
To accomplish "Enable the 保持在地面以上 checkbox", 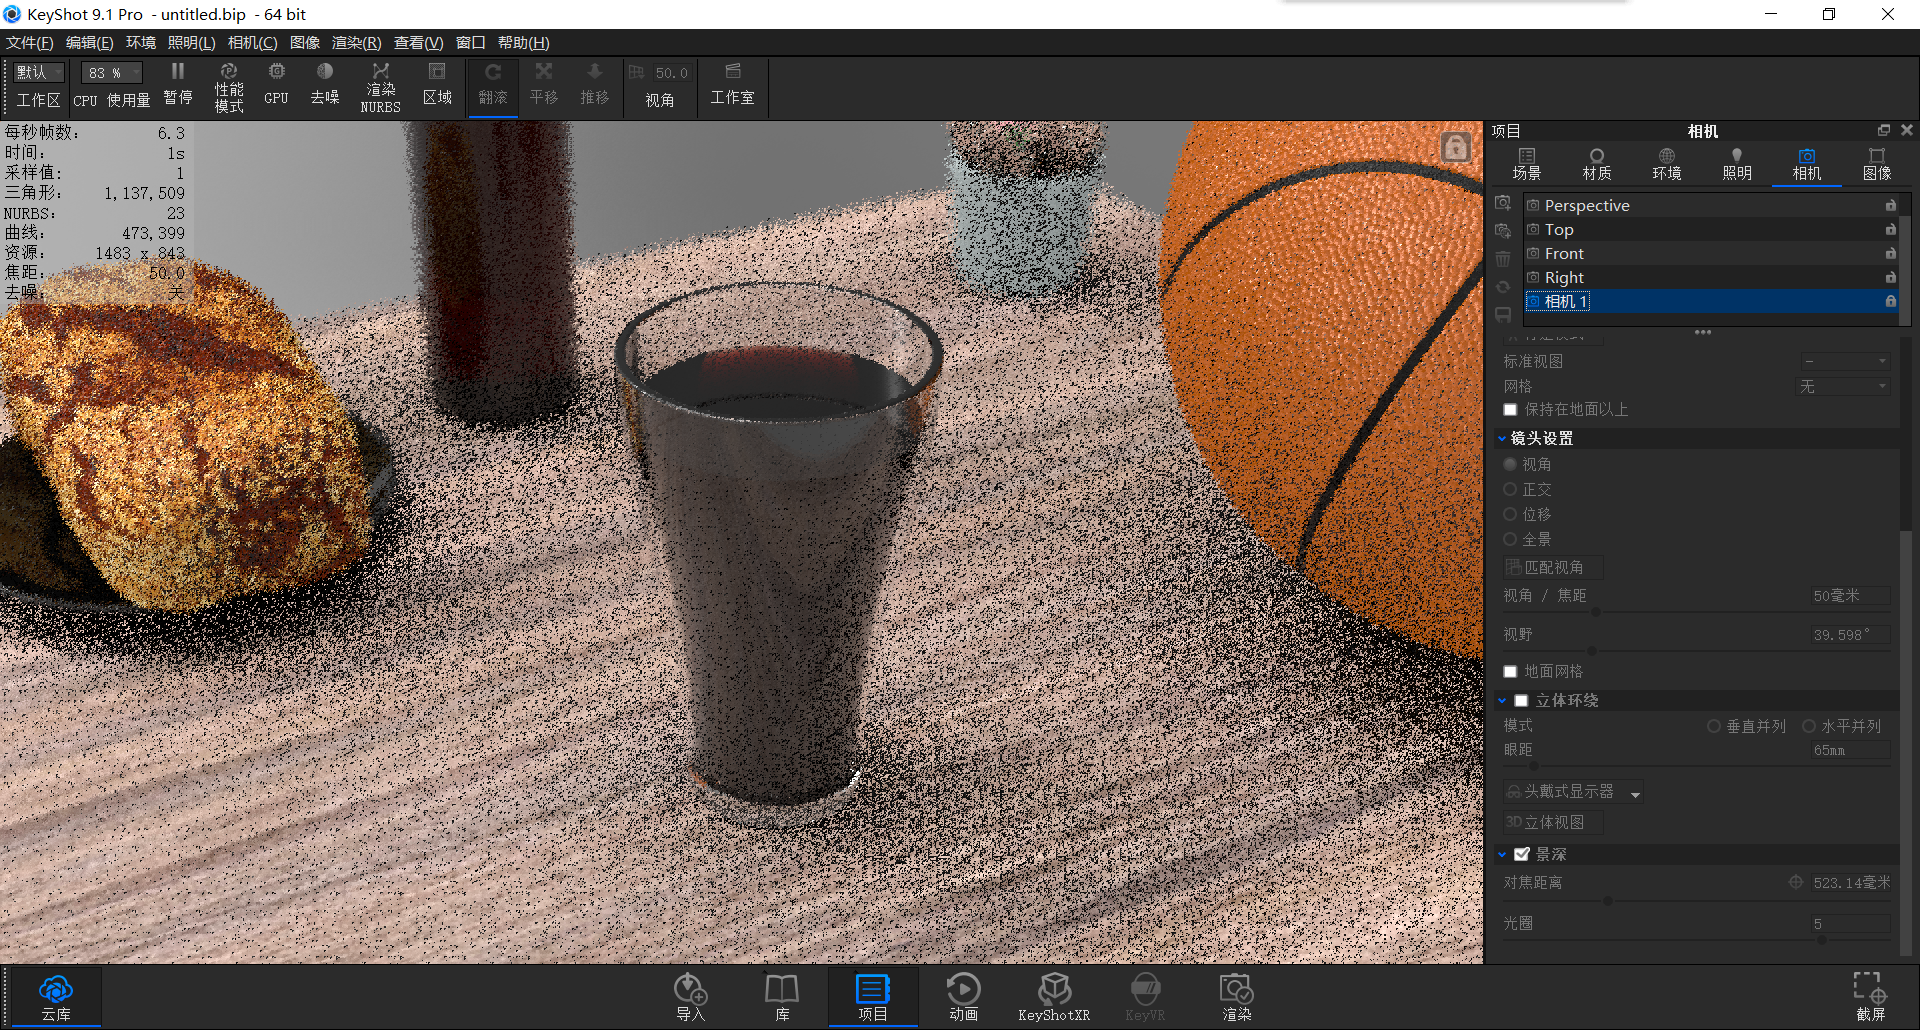I will point(1510,409).
